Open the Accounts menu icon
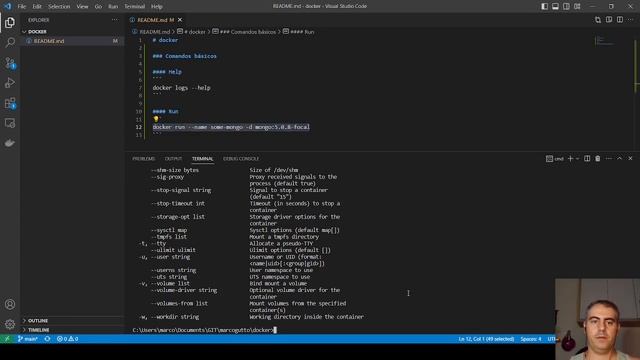Image resolution: width=640 pixels, height=360 pixels. [10, 304]
